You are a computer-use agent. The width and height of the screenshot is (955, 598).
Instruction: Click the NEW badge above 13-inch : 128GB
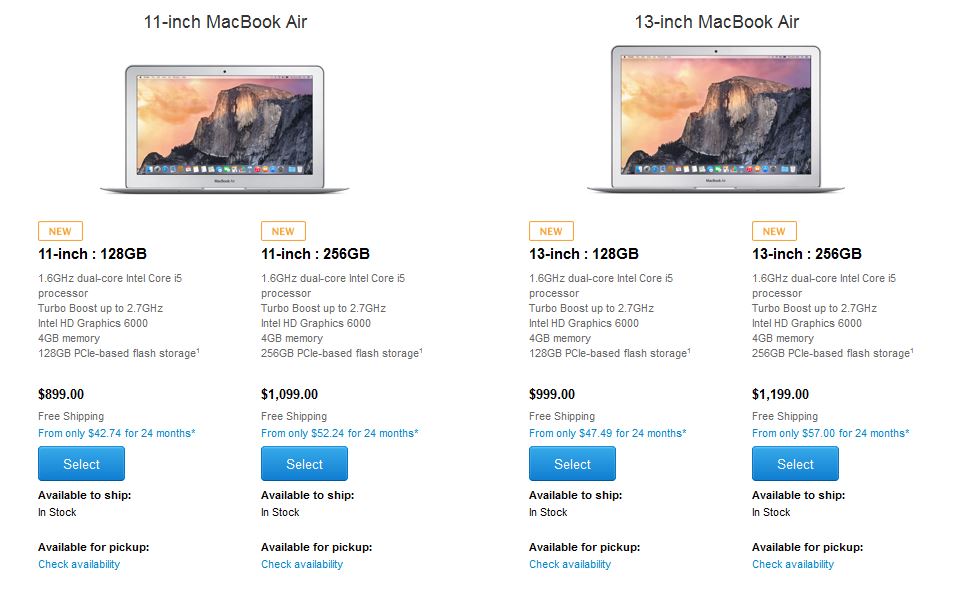click(x=551, y=231)
